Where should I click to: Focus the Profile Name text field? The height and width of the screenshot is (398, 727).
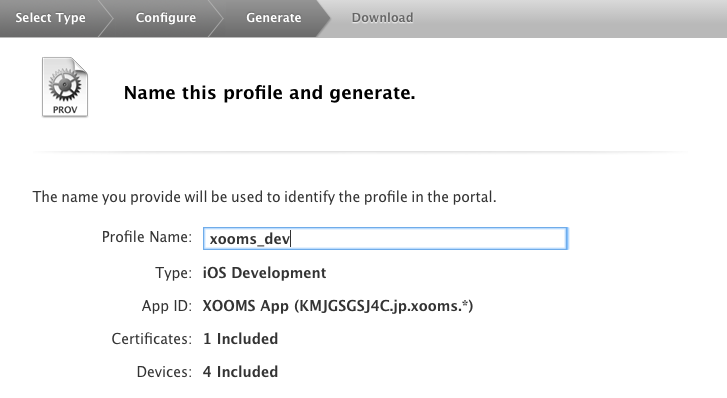(x=385, y=238)
